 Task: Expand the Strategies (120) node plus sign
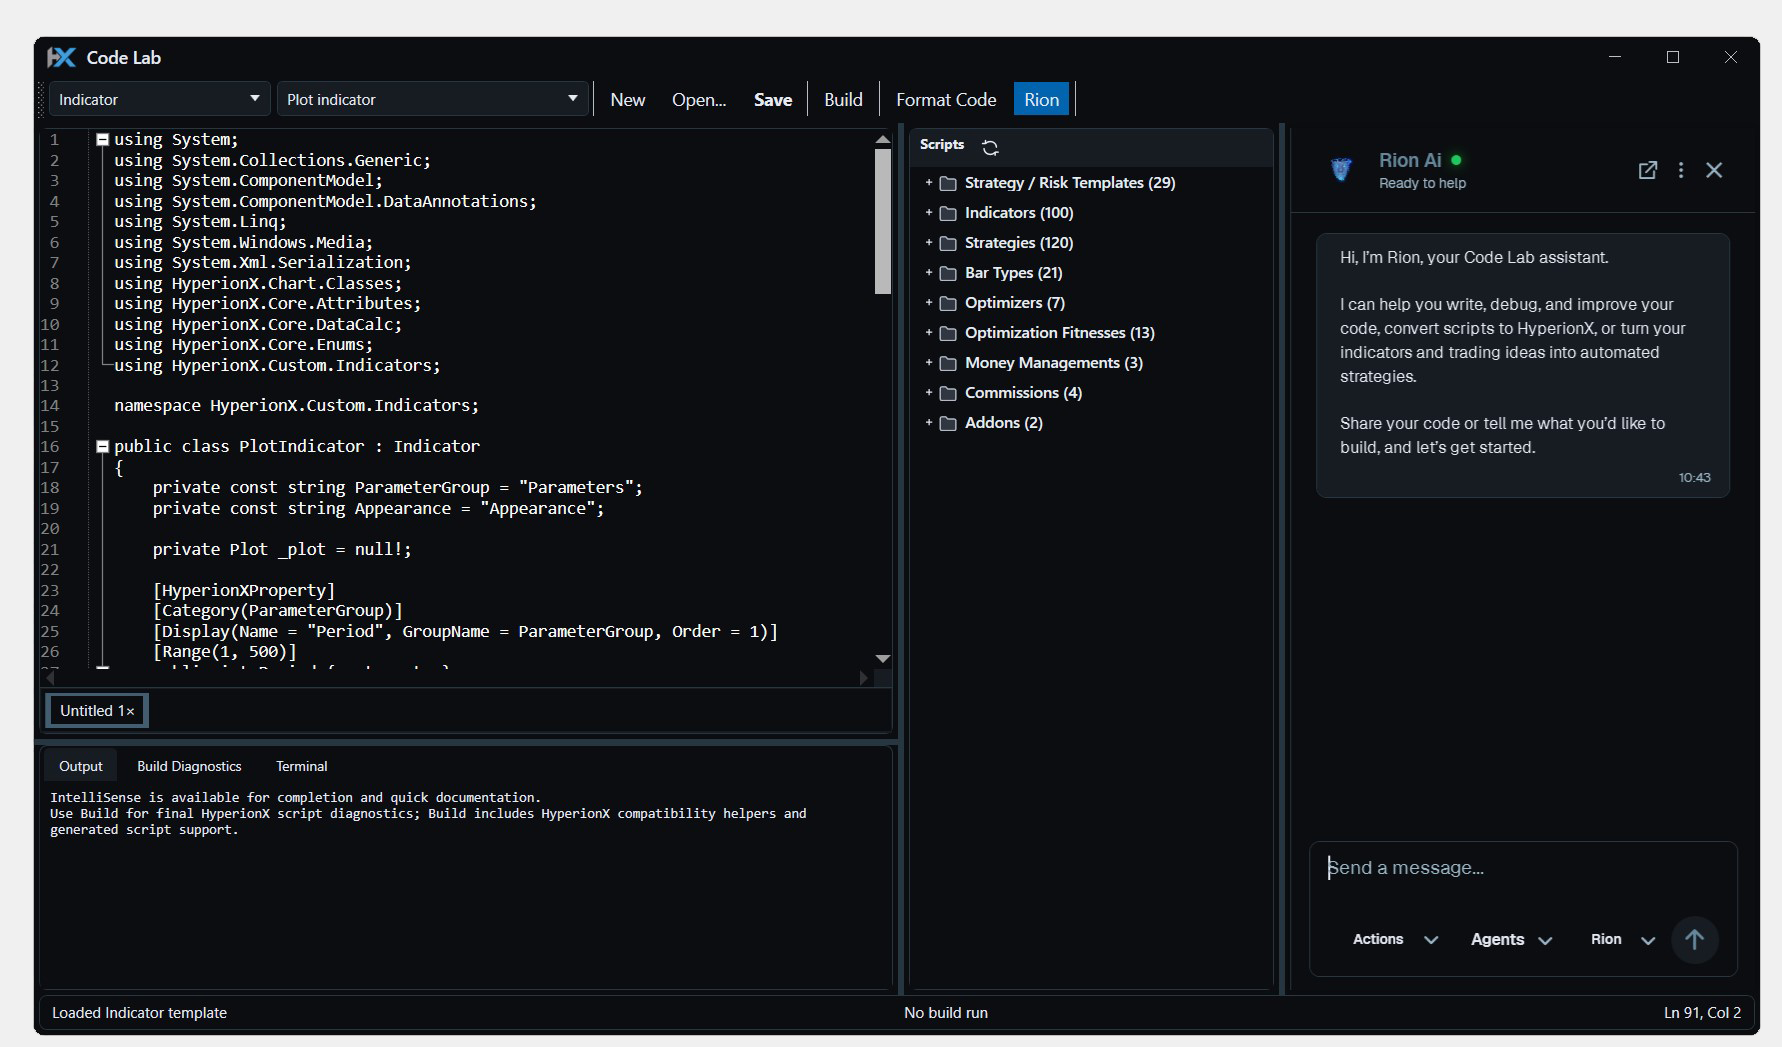928,242
